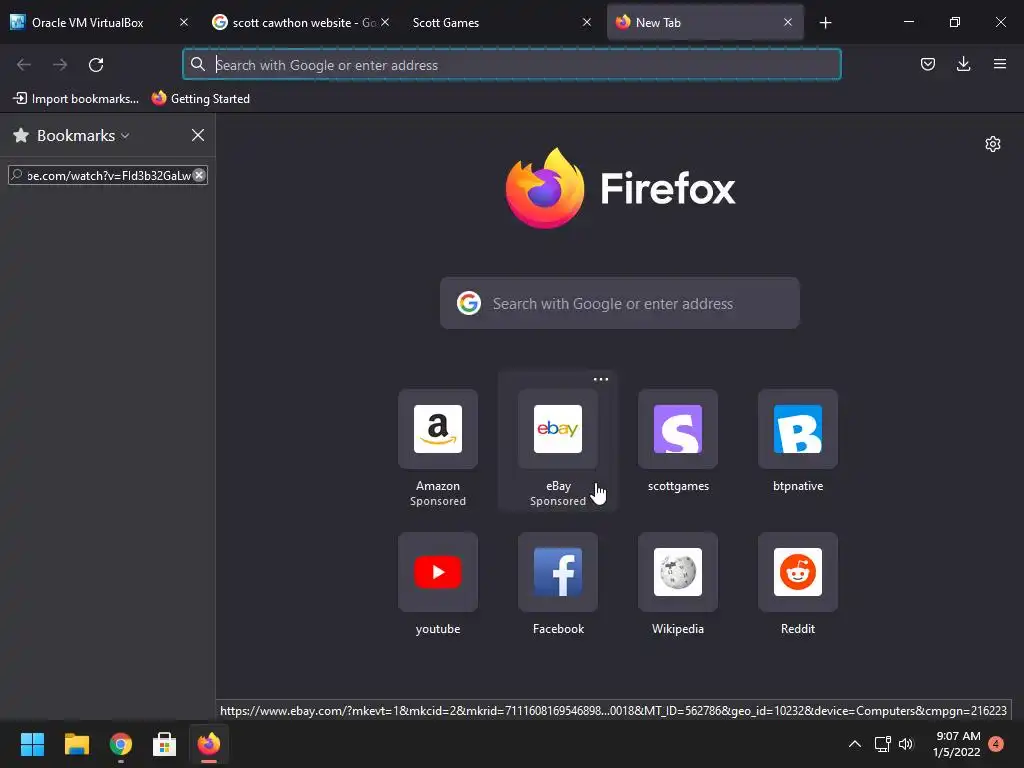Click the back navigation arrow

click(24, 65)
